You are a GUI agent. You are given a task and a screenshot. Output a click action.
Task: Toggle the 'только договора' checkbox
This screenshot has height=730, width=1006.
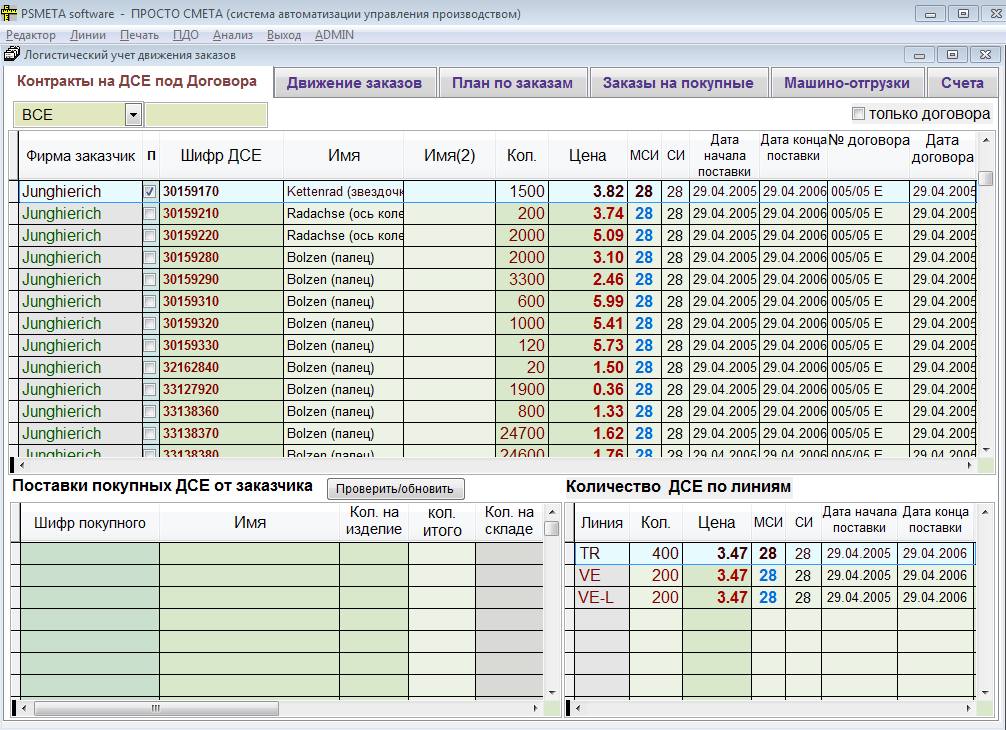coord(858,114)
